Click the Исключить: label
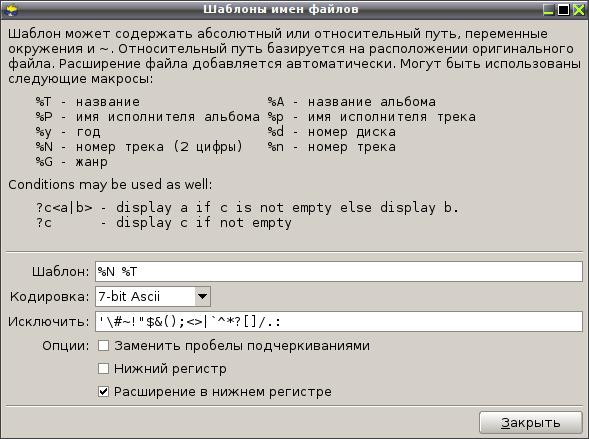589x439 pixels. pos(49,322)
